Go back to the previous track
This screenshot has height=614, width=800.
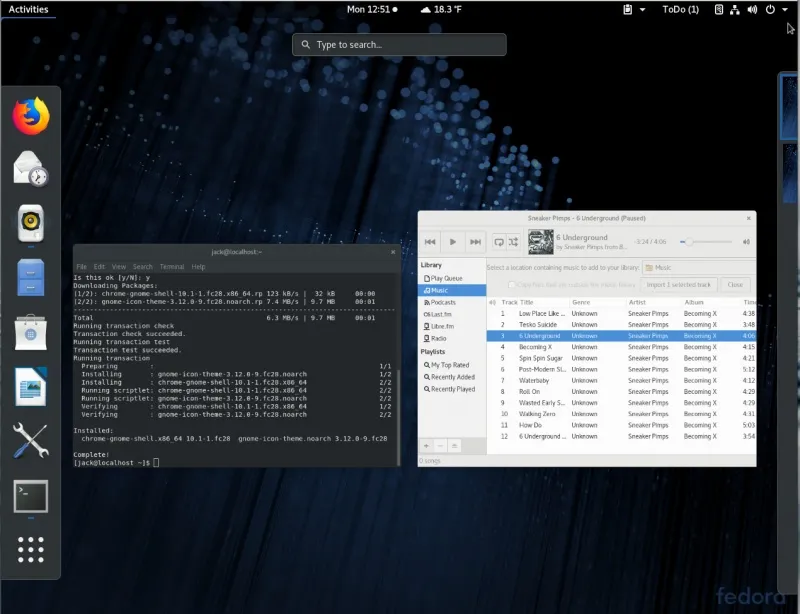click(x=430, y=241)
